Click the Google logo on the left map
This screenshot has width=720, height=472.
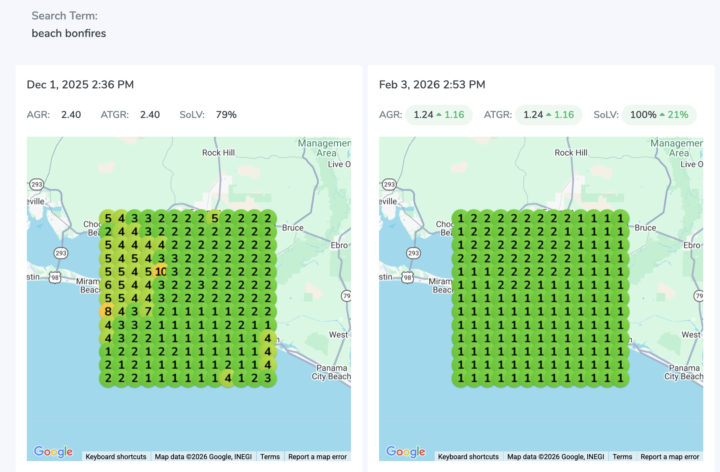[x=53, y=451]
